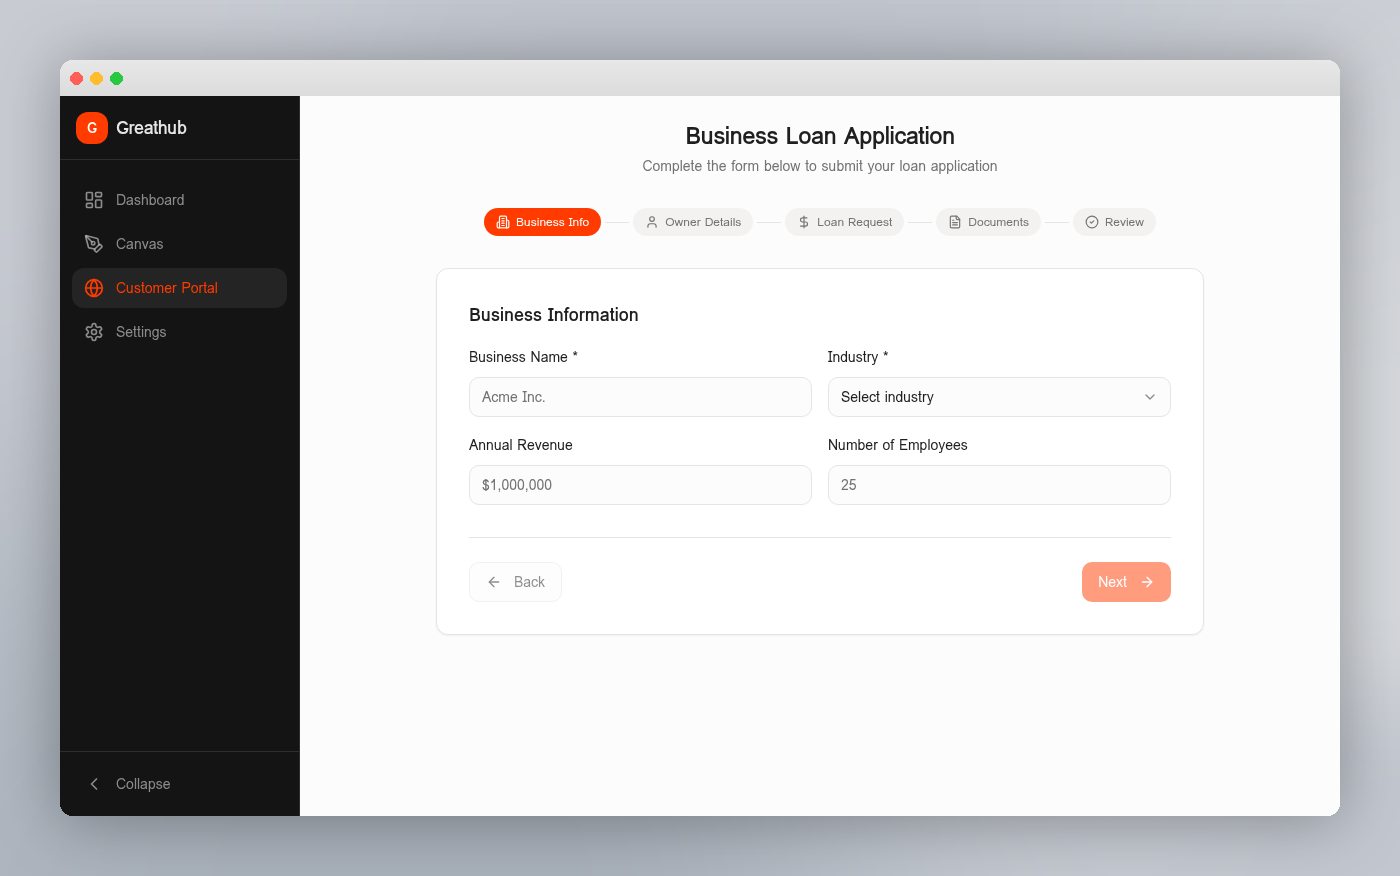
Task: Click the Customer Portal globe icon
Action: click(94, 288)
